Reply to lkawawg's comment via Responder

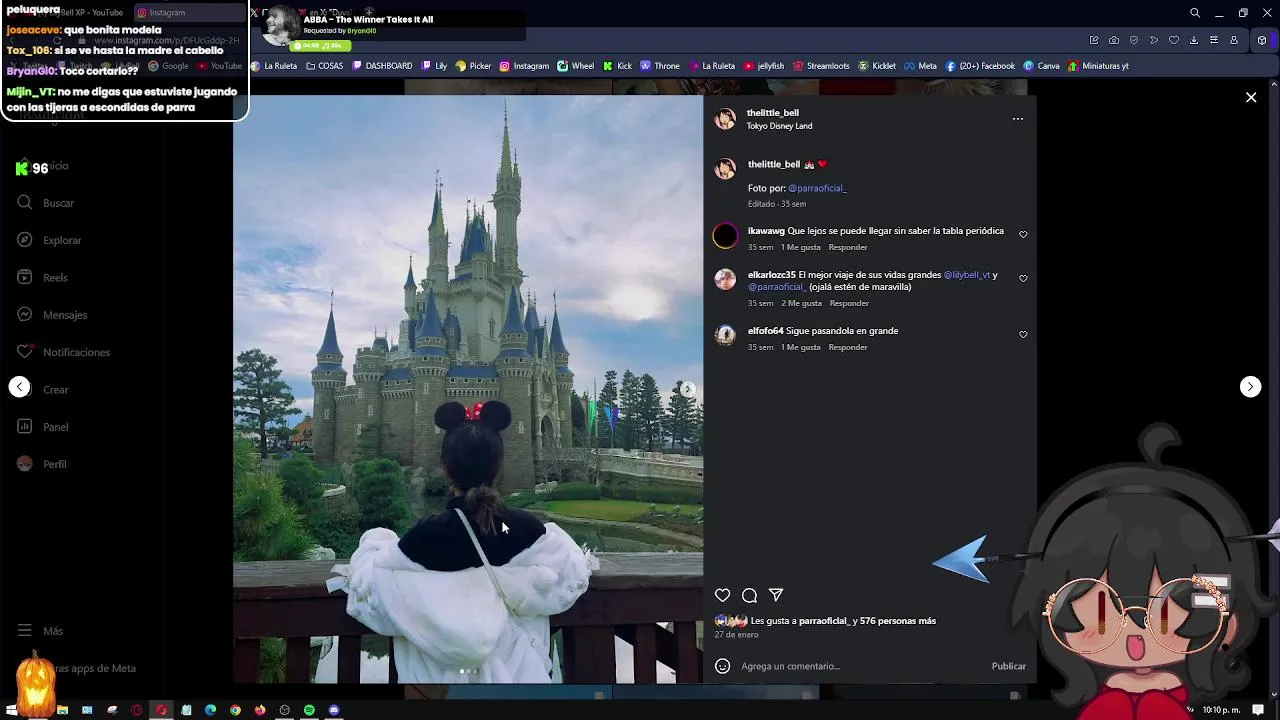(x=848, y=247)
